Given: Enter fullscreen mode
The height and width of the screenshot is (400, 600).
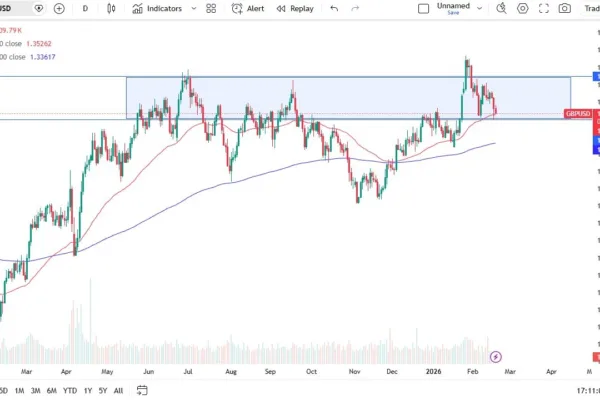Looking at the screenshot, I should 544,8.
